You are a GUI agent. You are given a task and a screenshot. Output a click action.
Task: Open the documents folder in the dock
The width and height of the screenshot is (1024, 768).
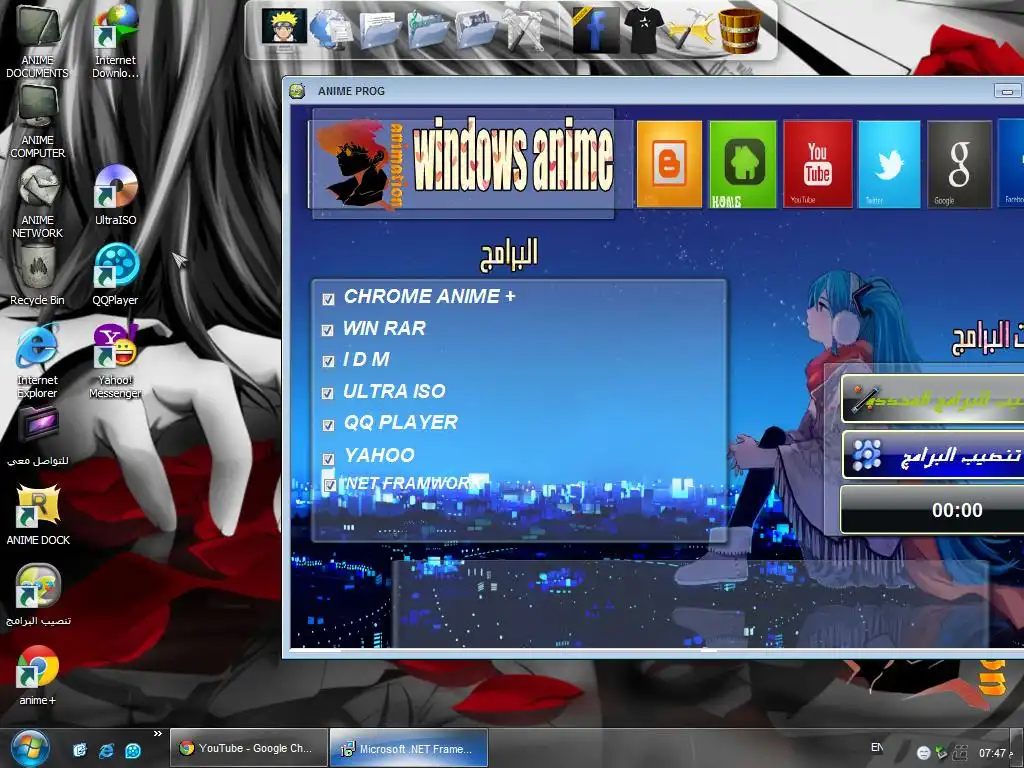pyautogui.click(x=379, y=30)
